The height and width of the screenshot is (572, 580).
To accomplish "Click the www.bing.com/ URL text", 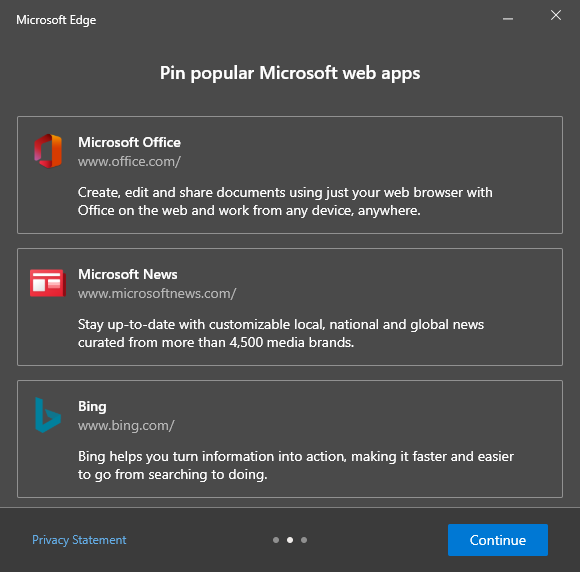I will click(126, 426).
